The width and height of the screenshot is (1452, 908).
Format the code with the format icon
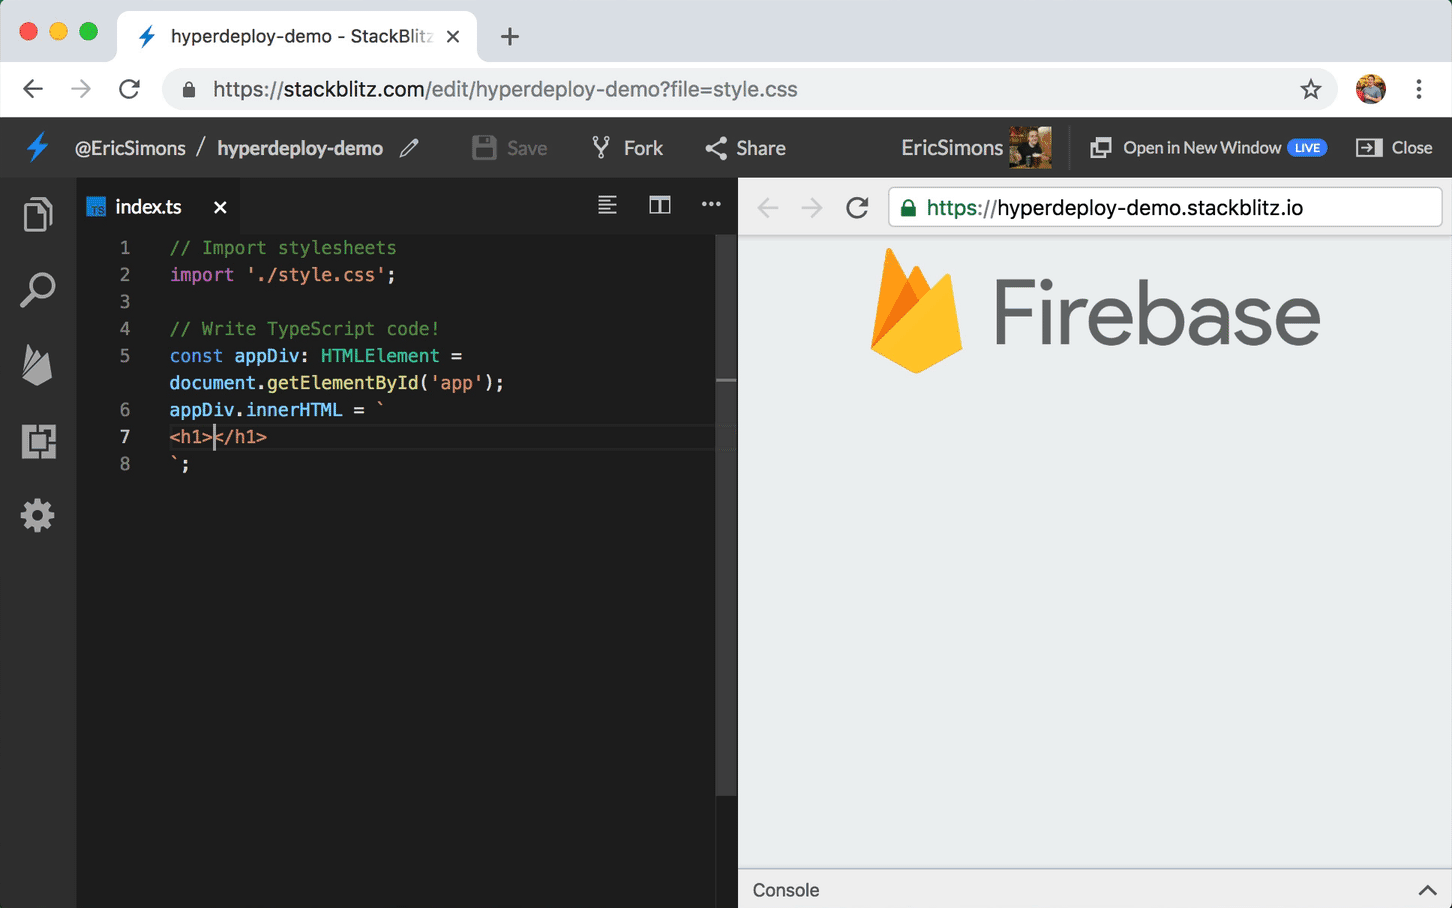click(x=607, y=205)
